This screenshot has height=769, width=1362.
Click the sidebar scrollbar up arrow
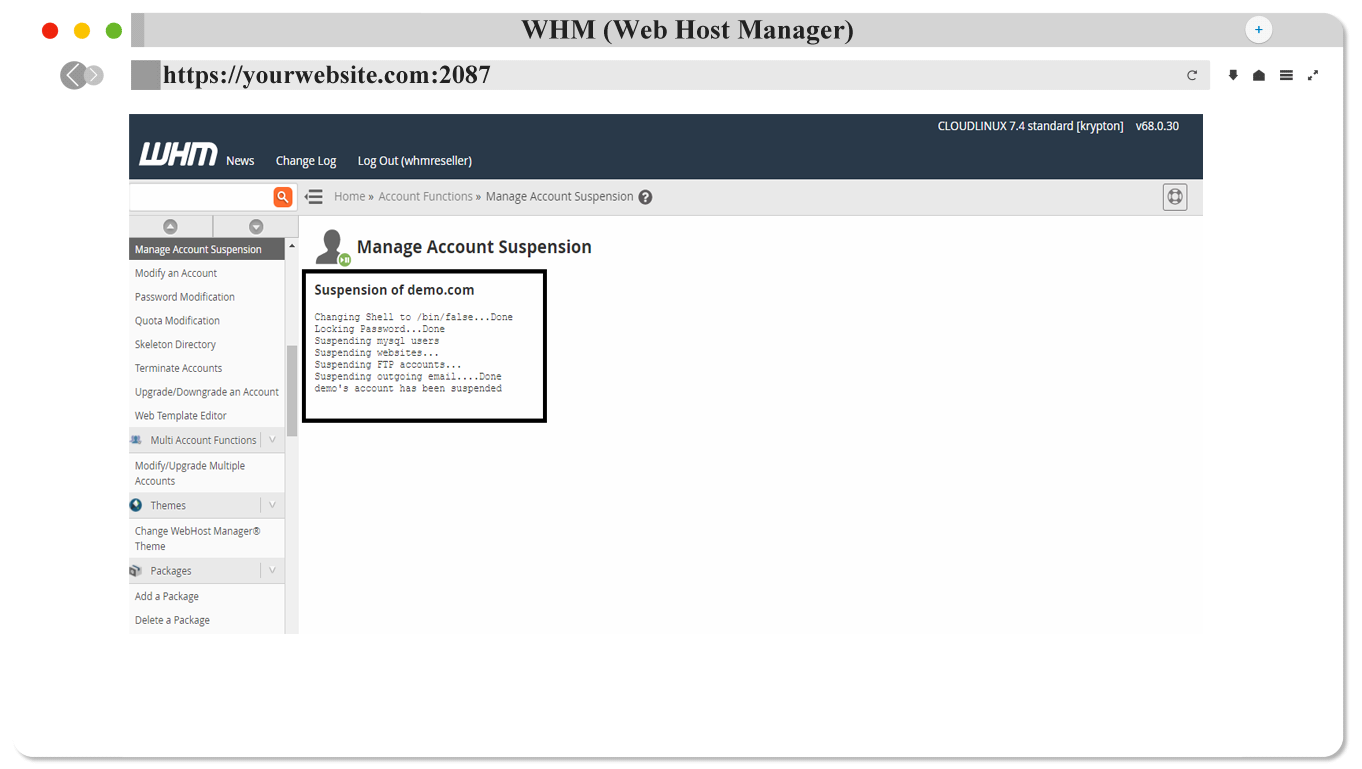click(292, 246)
